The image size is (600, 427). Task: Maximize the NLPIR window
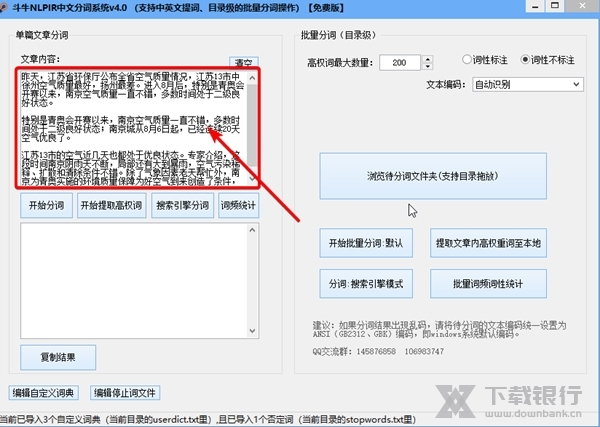coord(555,5)
